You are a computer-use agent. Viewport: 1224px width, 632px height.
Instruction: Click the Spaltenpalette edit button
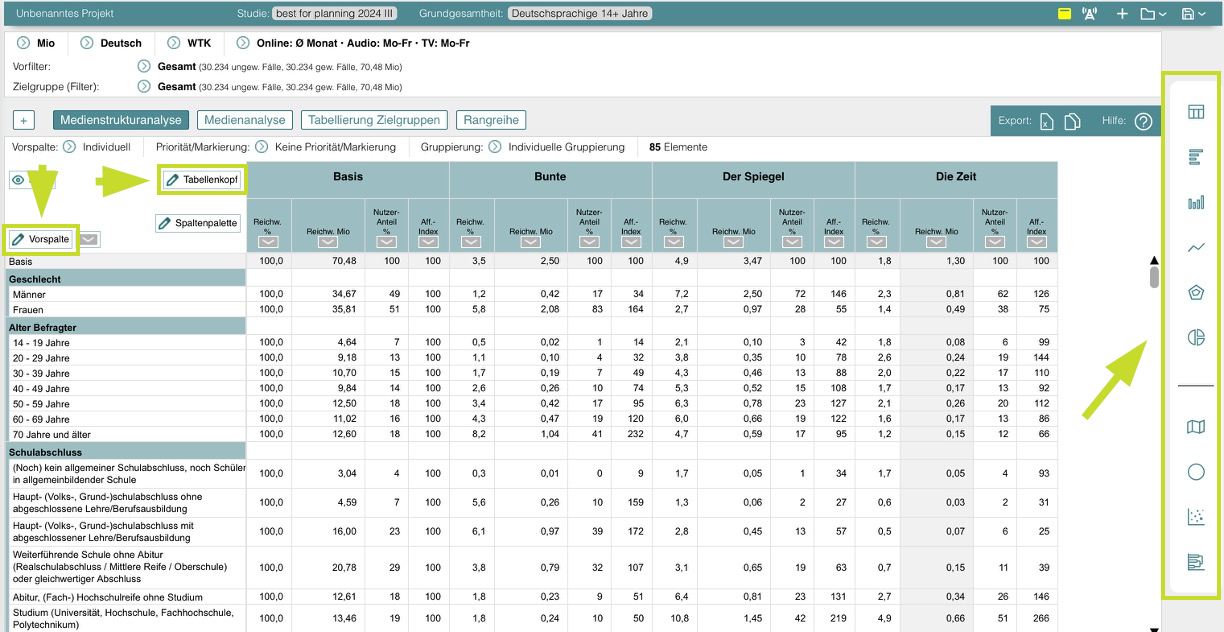point(198,223)
